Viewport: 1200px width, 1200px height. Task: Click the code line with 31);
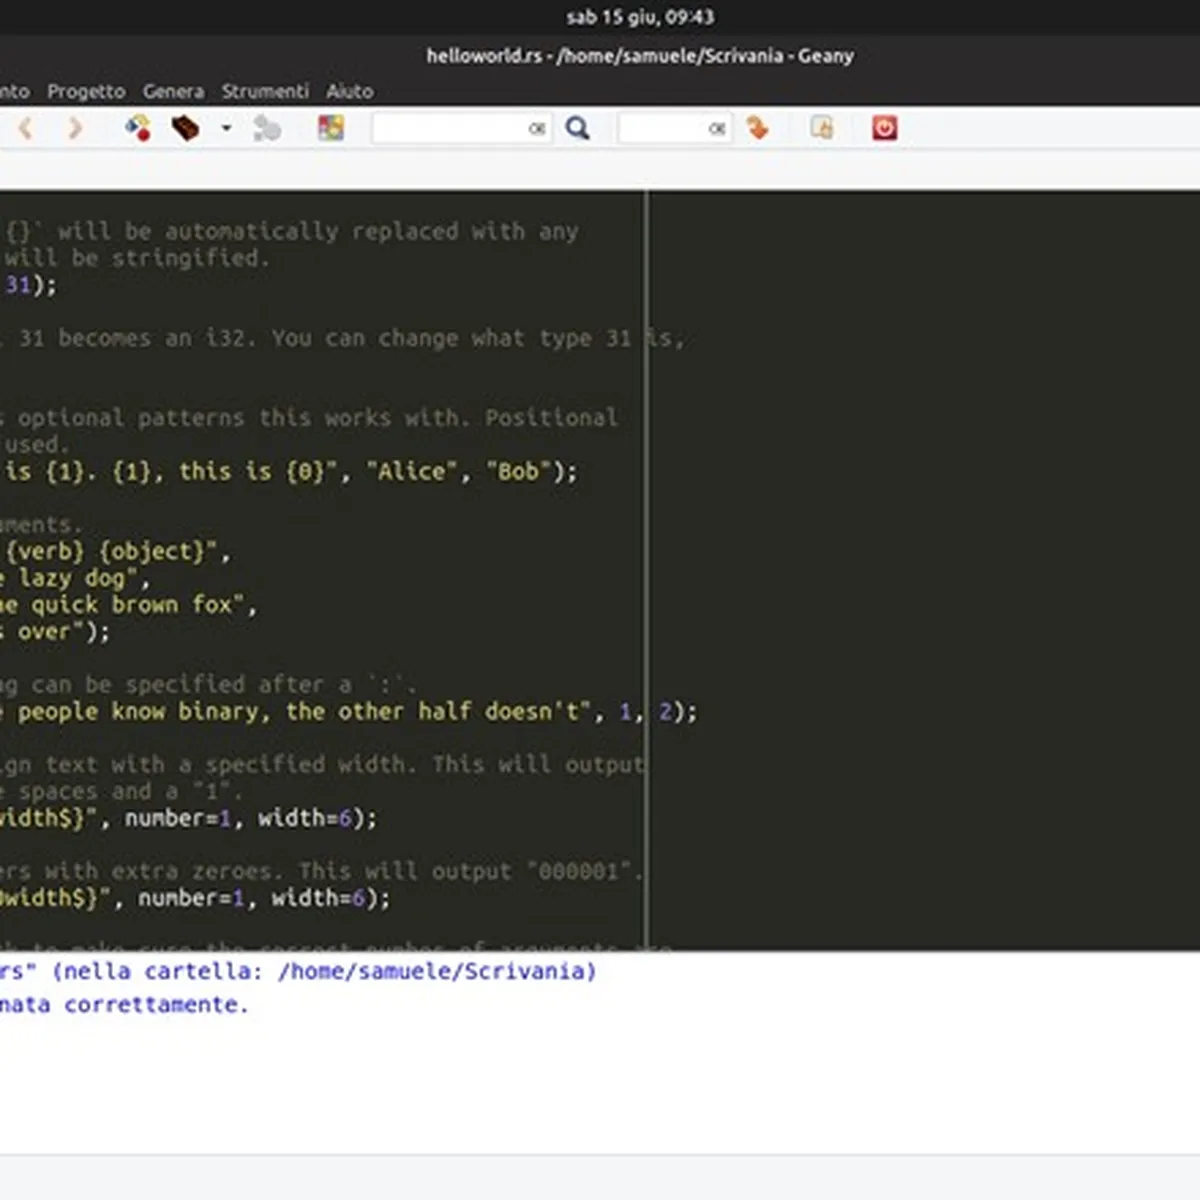pos(29,285)
